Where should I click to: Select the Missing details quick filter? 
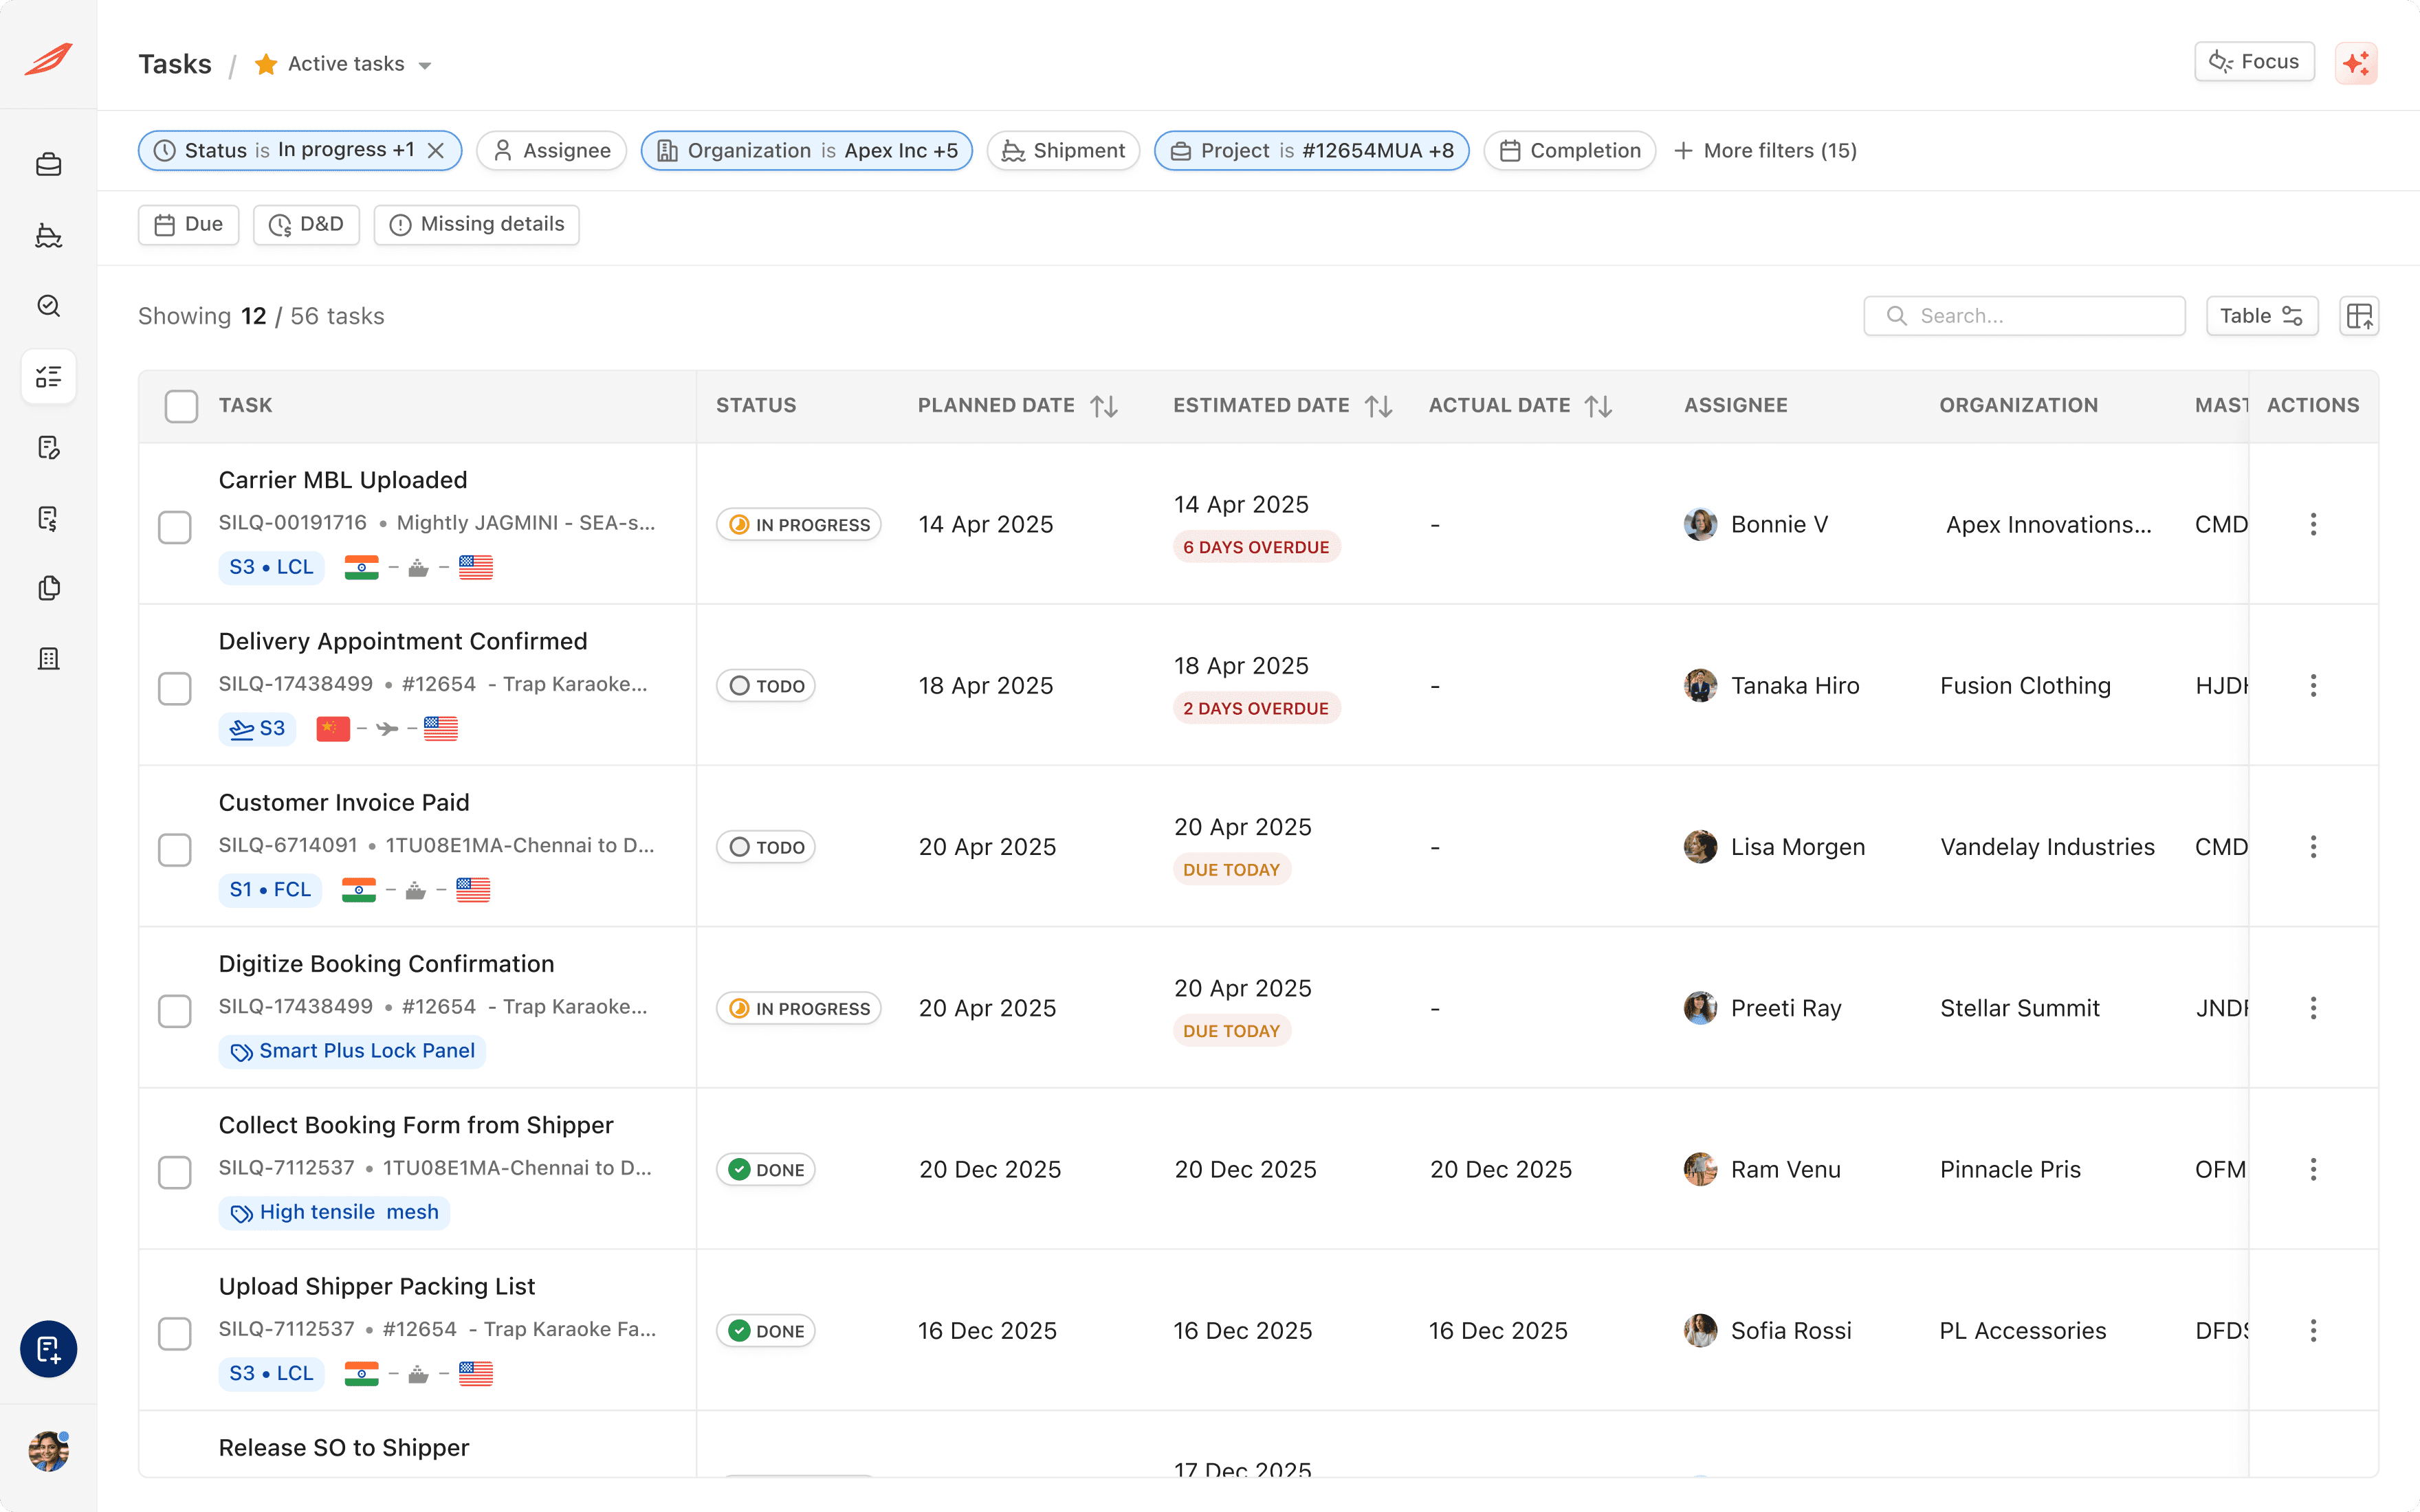(476, 225)
